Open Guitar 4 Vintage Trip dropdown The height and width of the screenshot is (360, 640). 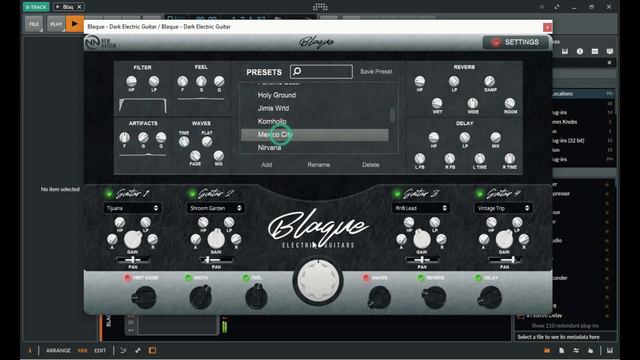click(x=503, y=208)
